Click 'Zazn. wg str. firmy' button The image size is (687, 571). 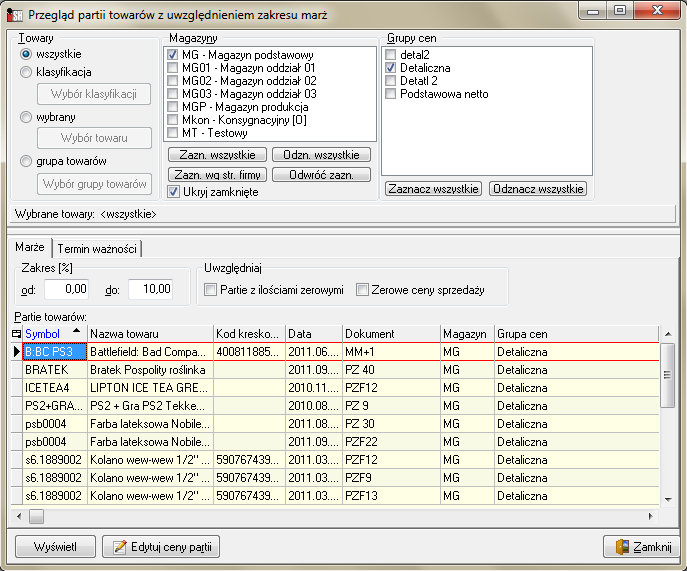coord(217,175)
